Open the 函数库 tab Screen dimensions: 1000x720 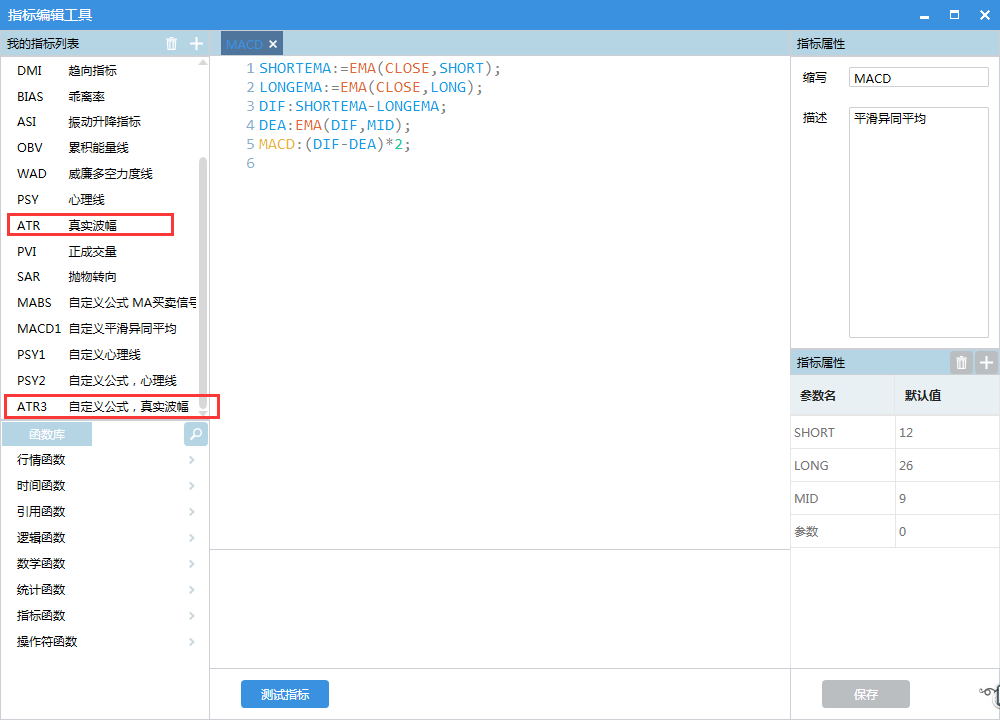point(47,434)
